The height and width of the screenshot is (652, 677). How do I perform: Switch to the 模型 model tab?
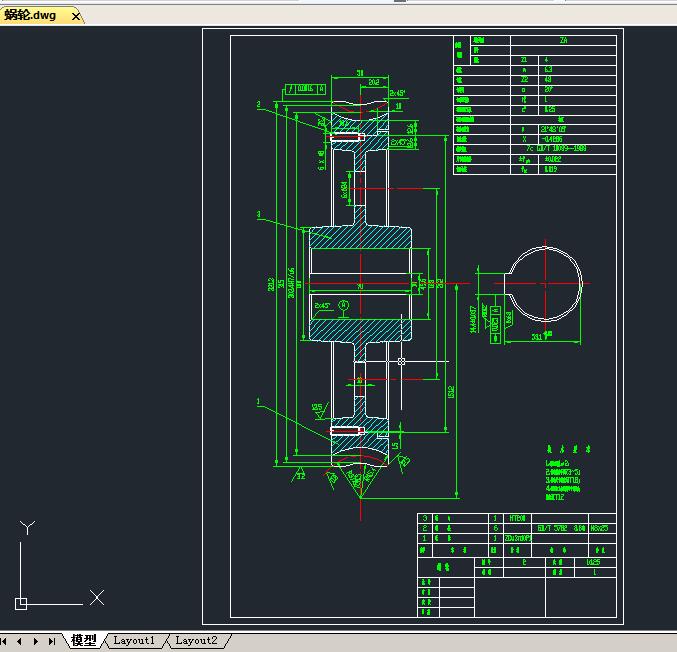click(84, 640)
